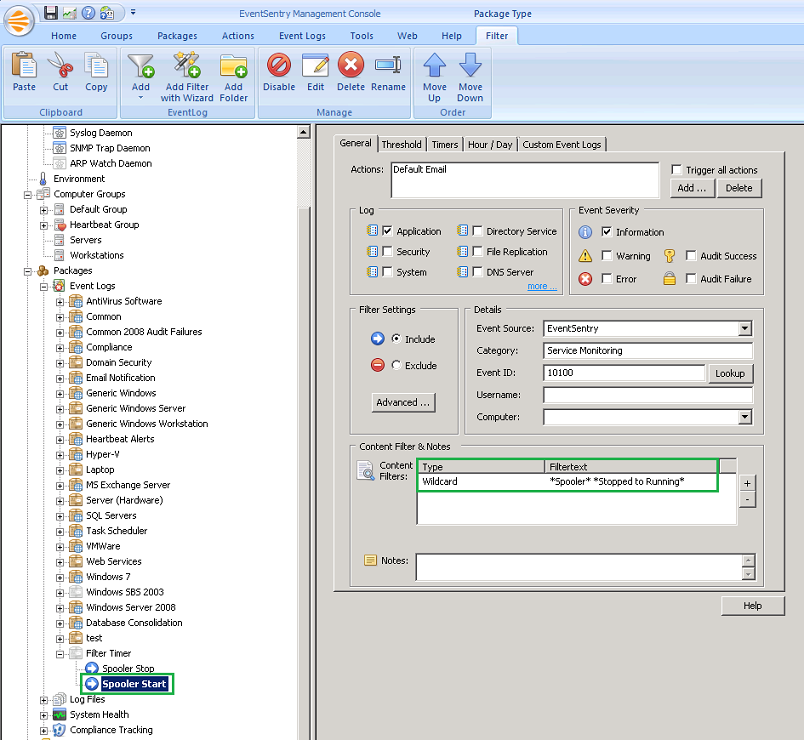Screen dimensions: 804x740
Task: Click the Delete action button
Action: pyautogui.click(x=739, y=188)
